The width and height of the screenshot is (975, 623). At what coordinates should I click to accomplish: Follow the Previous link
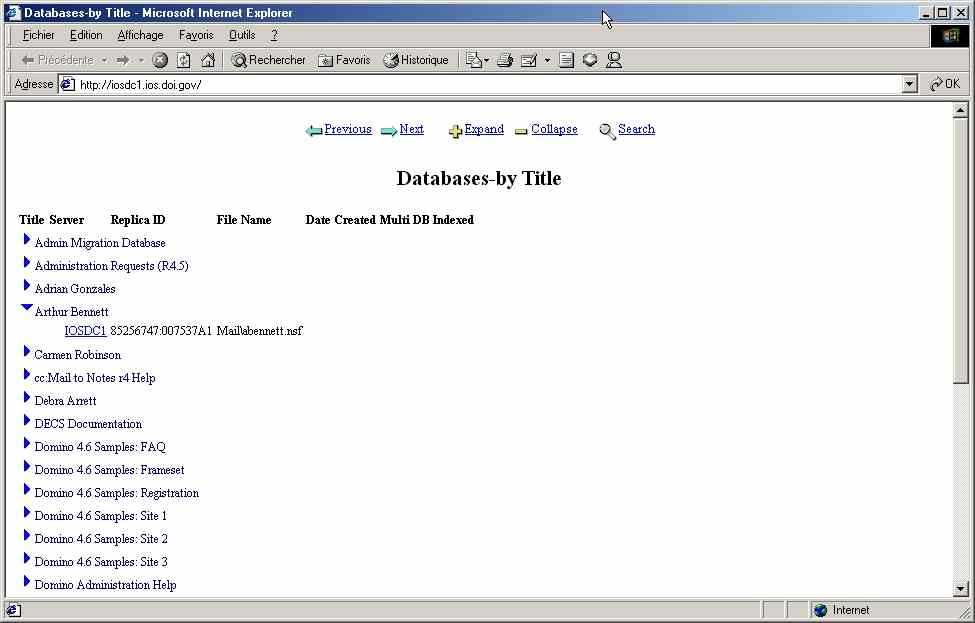(348, 129)
